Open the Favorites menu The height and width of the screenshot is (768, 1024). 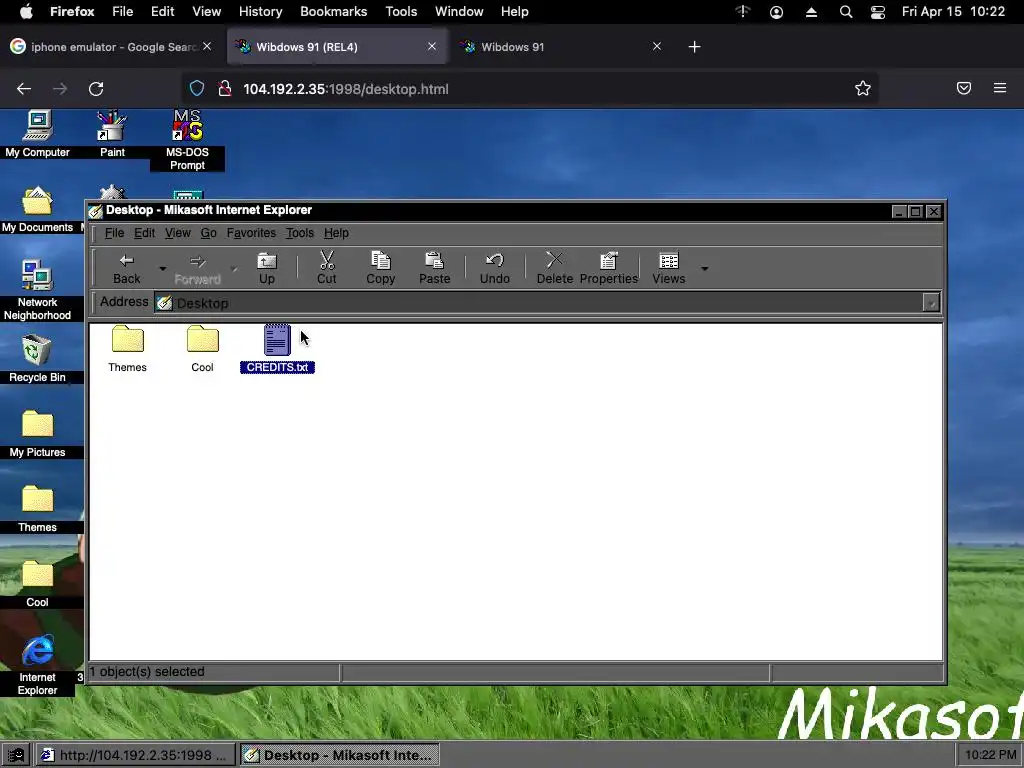click(x=251, y=233)
